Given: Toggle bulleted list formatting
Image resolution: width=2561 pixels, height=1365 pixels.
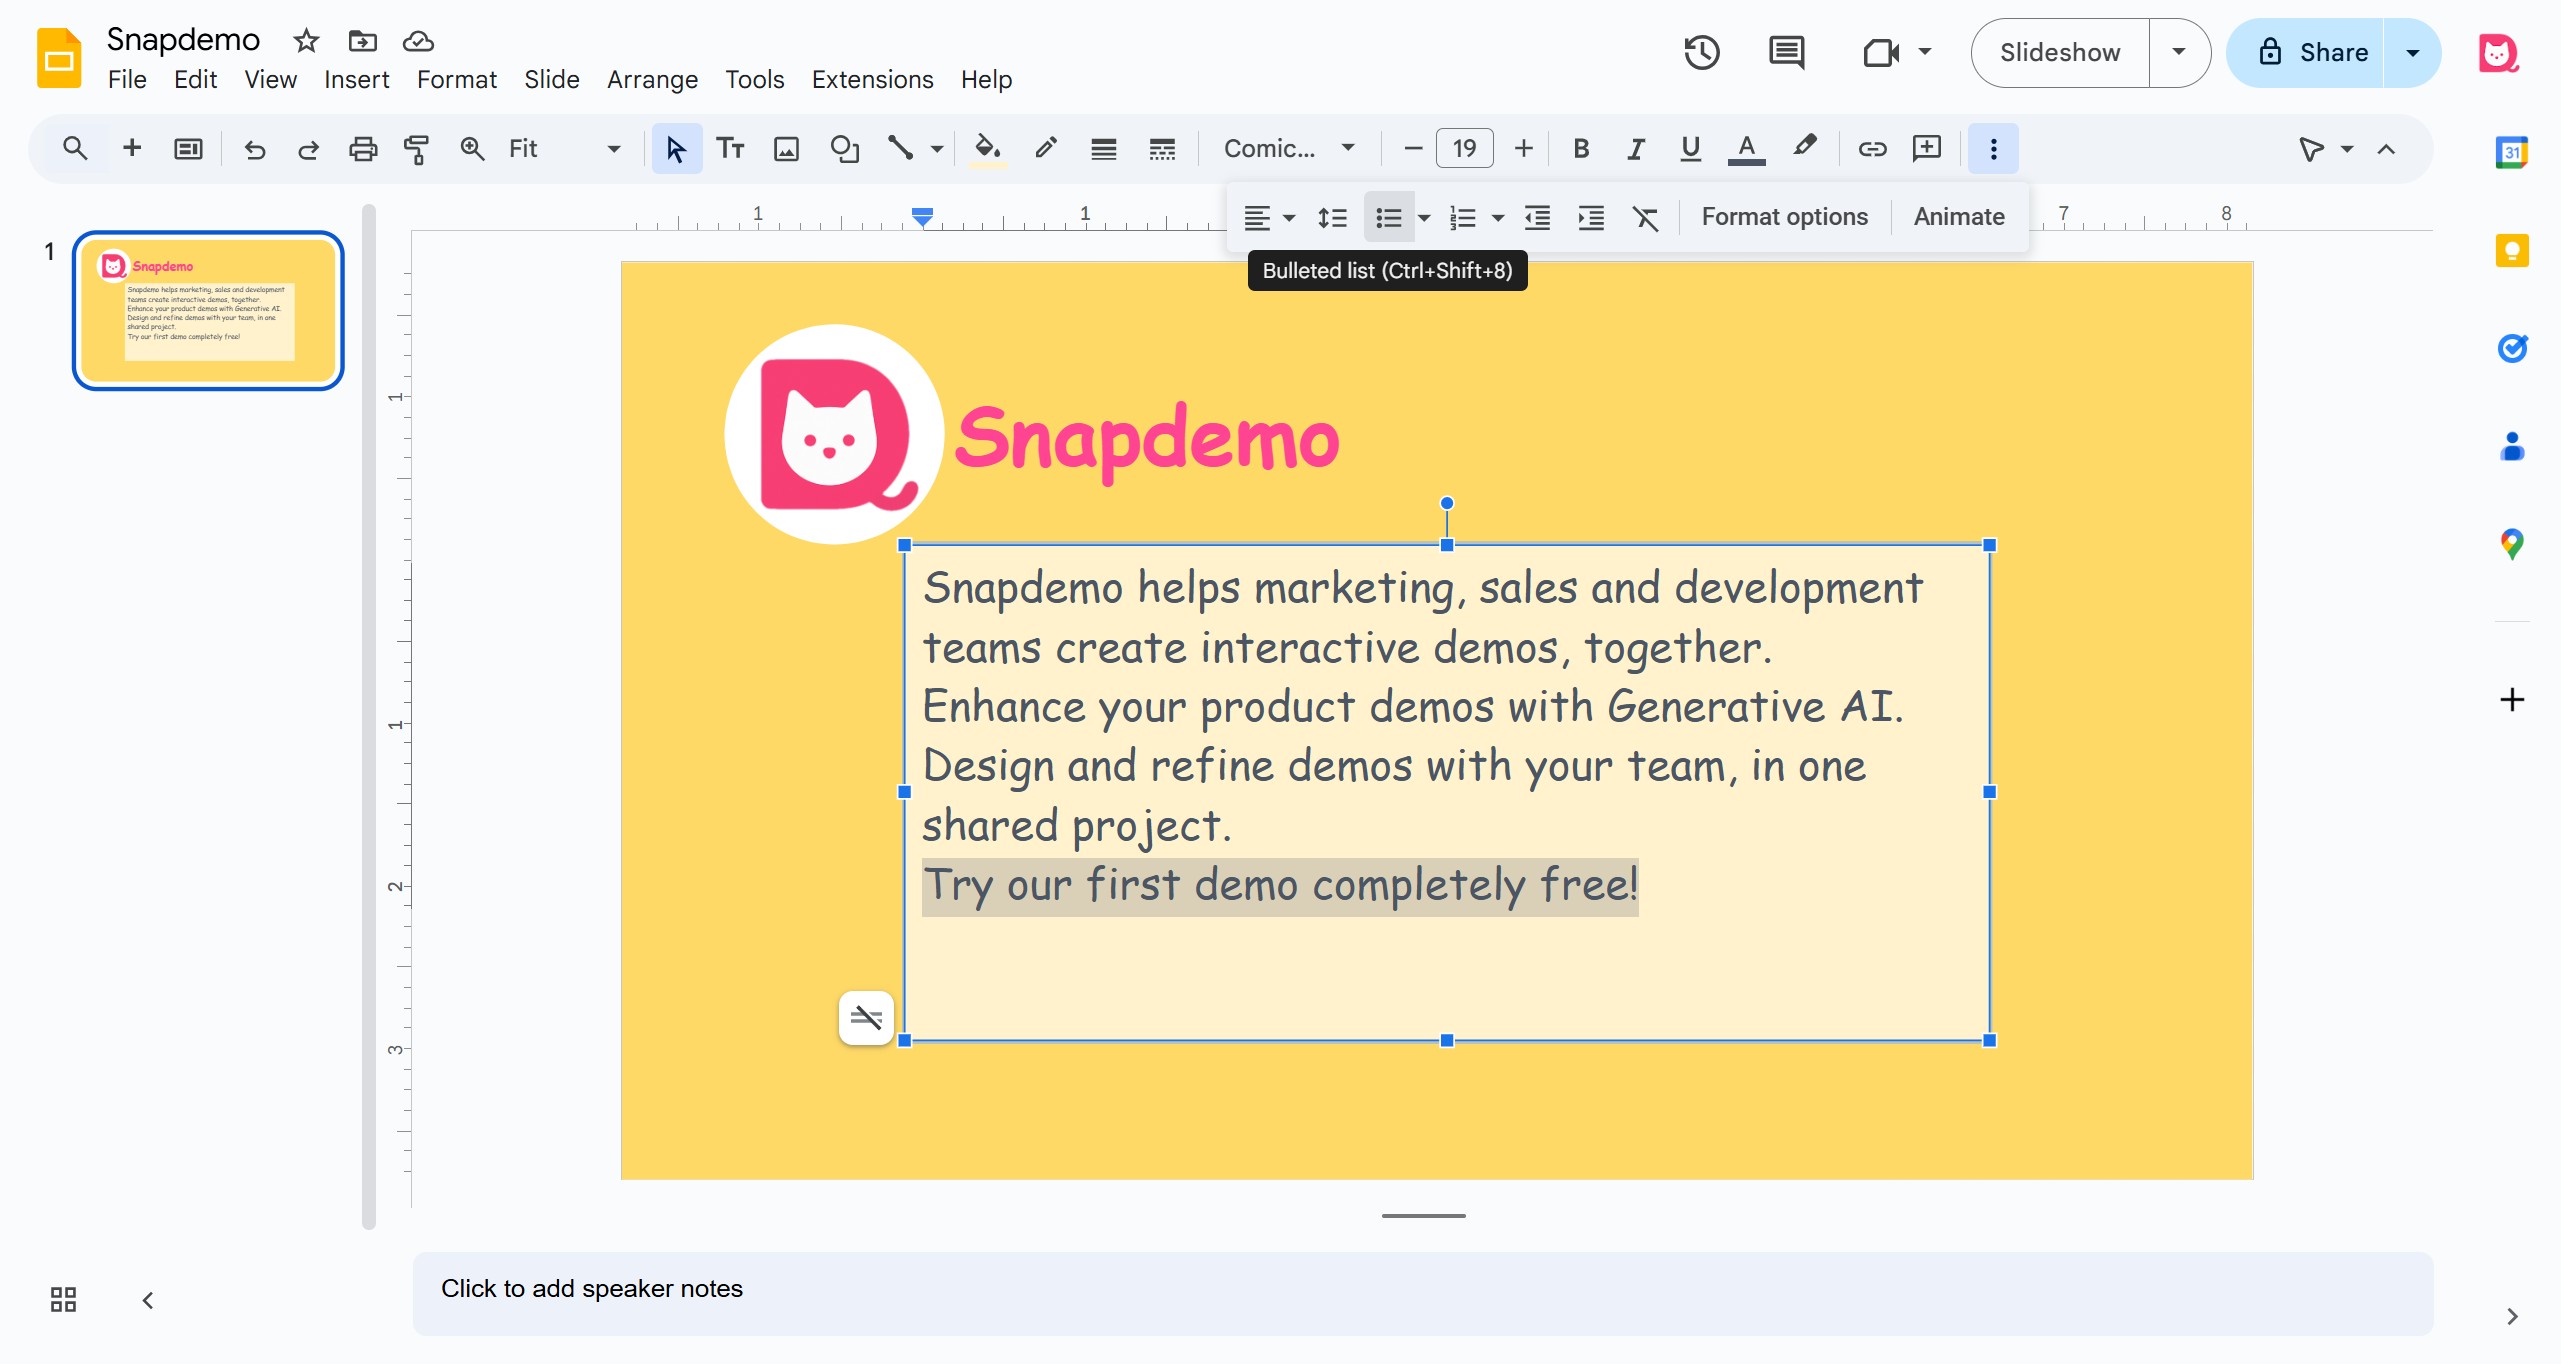Looking at the screenshot, I should click(x=1389, y=217).
